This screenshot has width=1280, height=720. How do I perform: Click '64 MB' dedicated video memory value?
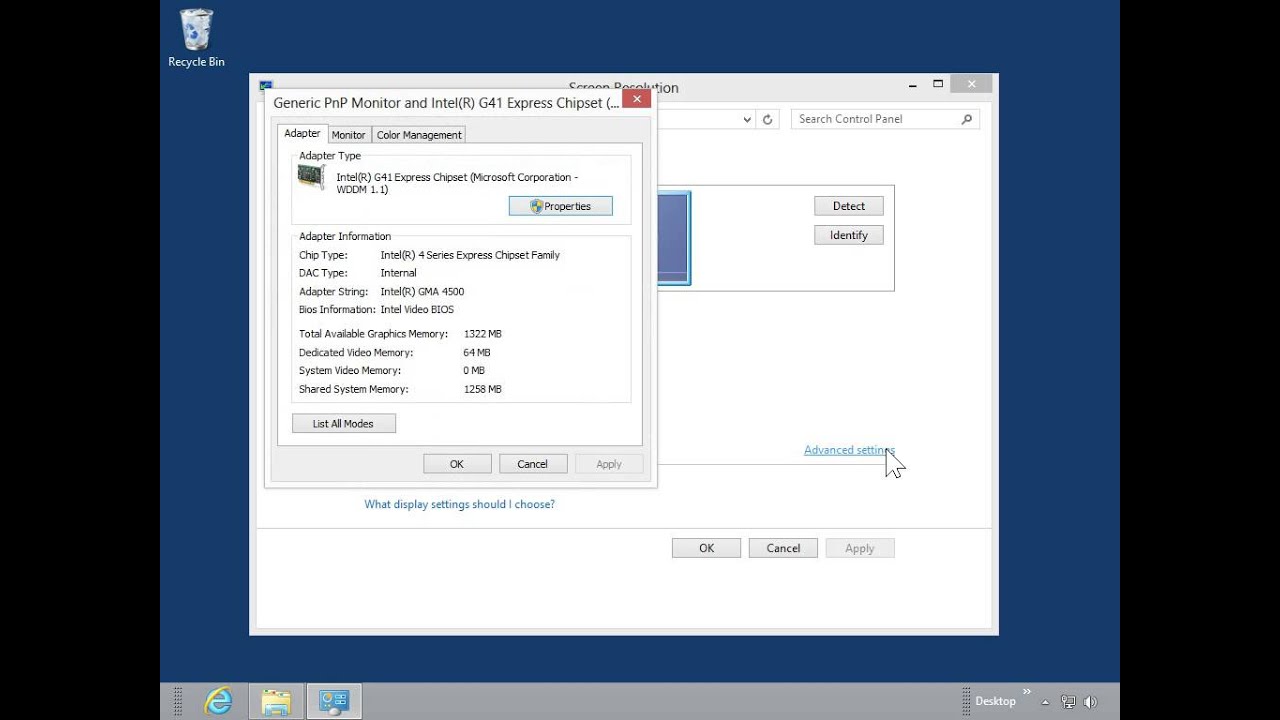coord(477,353)
